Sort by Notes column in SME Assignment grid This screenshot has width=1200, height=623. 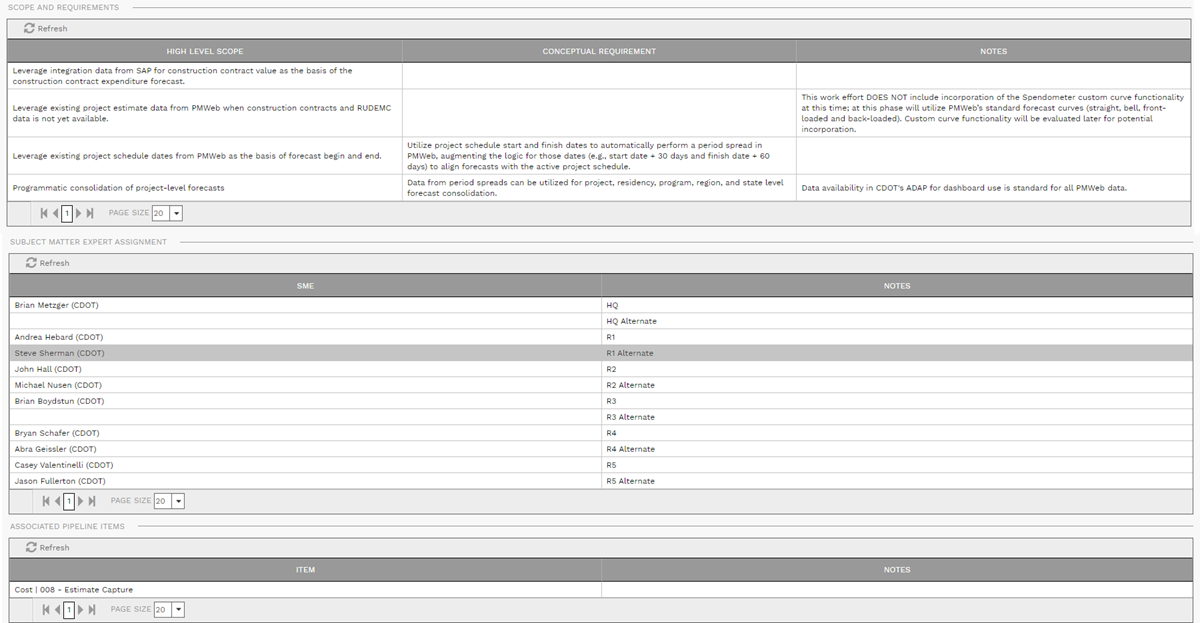coord(897,286)
